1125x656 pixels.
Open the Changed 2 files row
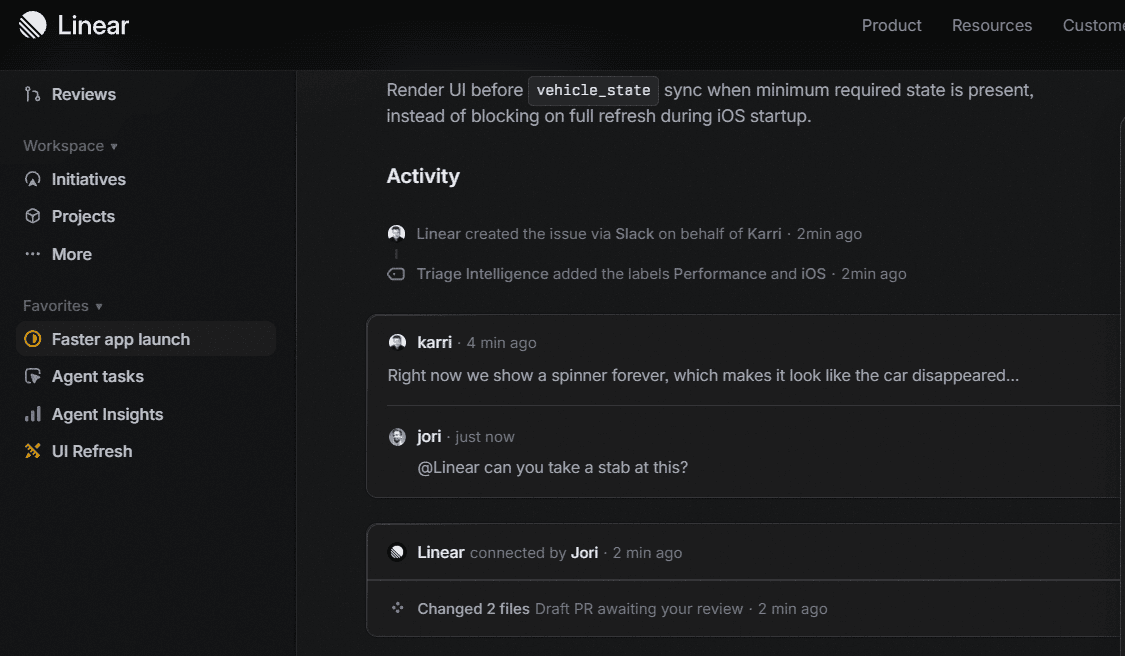pyautogui.click(x=745, y=609)
